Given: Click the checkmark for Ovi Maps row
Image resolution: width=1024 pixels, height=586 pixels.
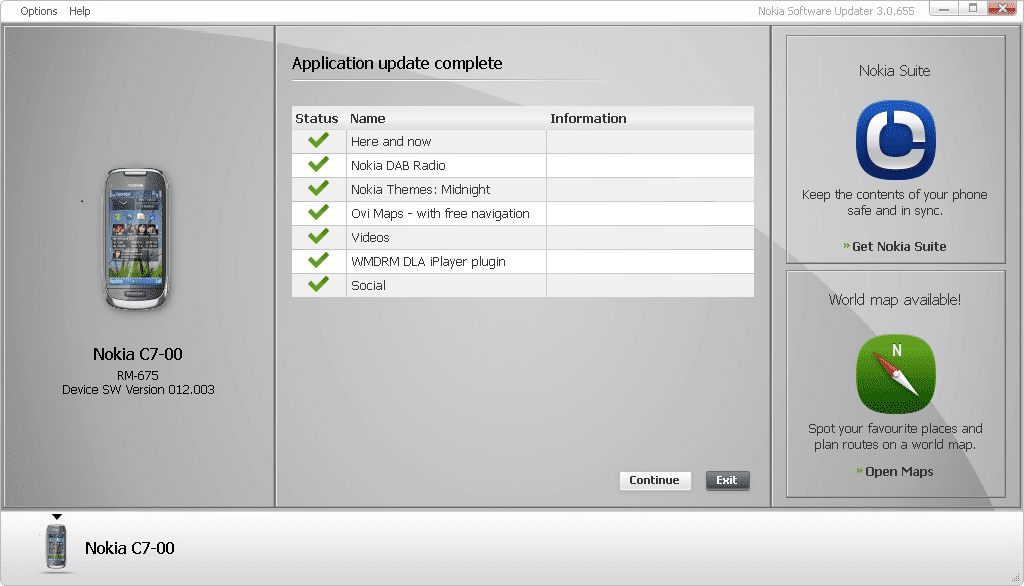Looking at the screenshot, I should [319, 212].
